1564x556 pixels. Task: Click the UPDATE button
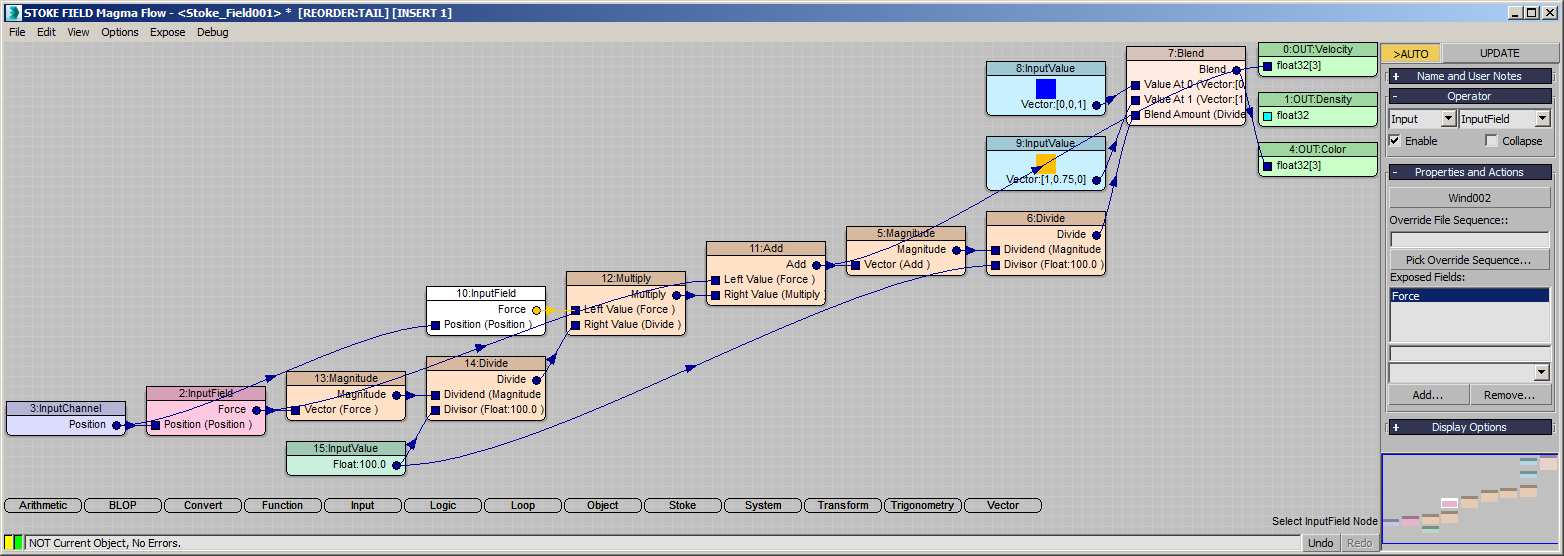pos(1499,54)
